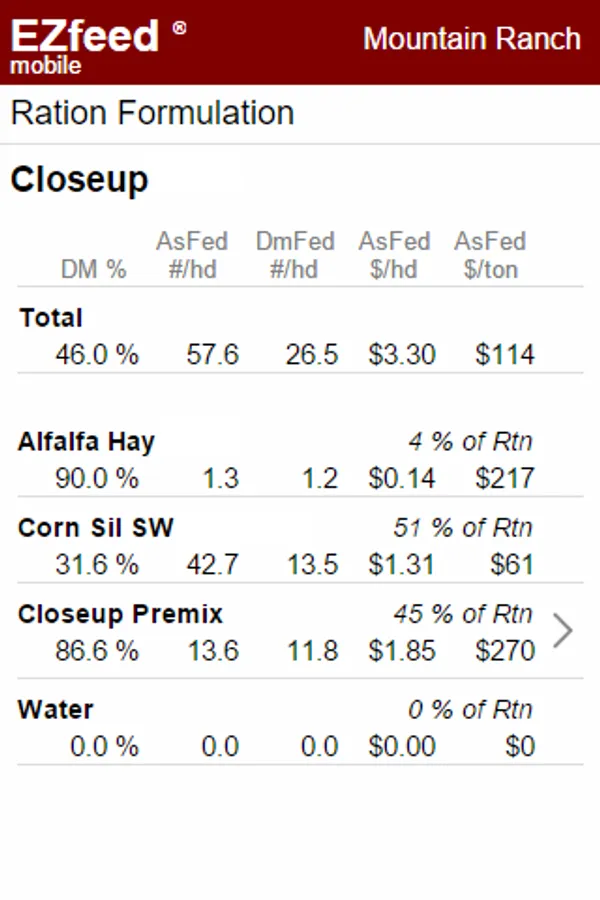Click the DmFed #/hd column header
Image resolution: width=600 pixels, height=900 pixels.
pyautogui.click(x=295, y=255)
